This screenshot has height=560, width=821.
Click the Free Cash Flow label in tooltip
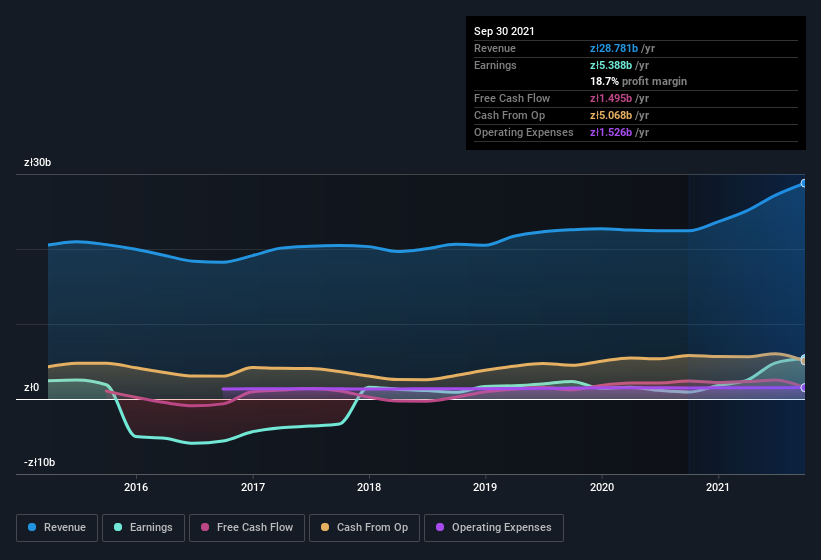(512, 98)
